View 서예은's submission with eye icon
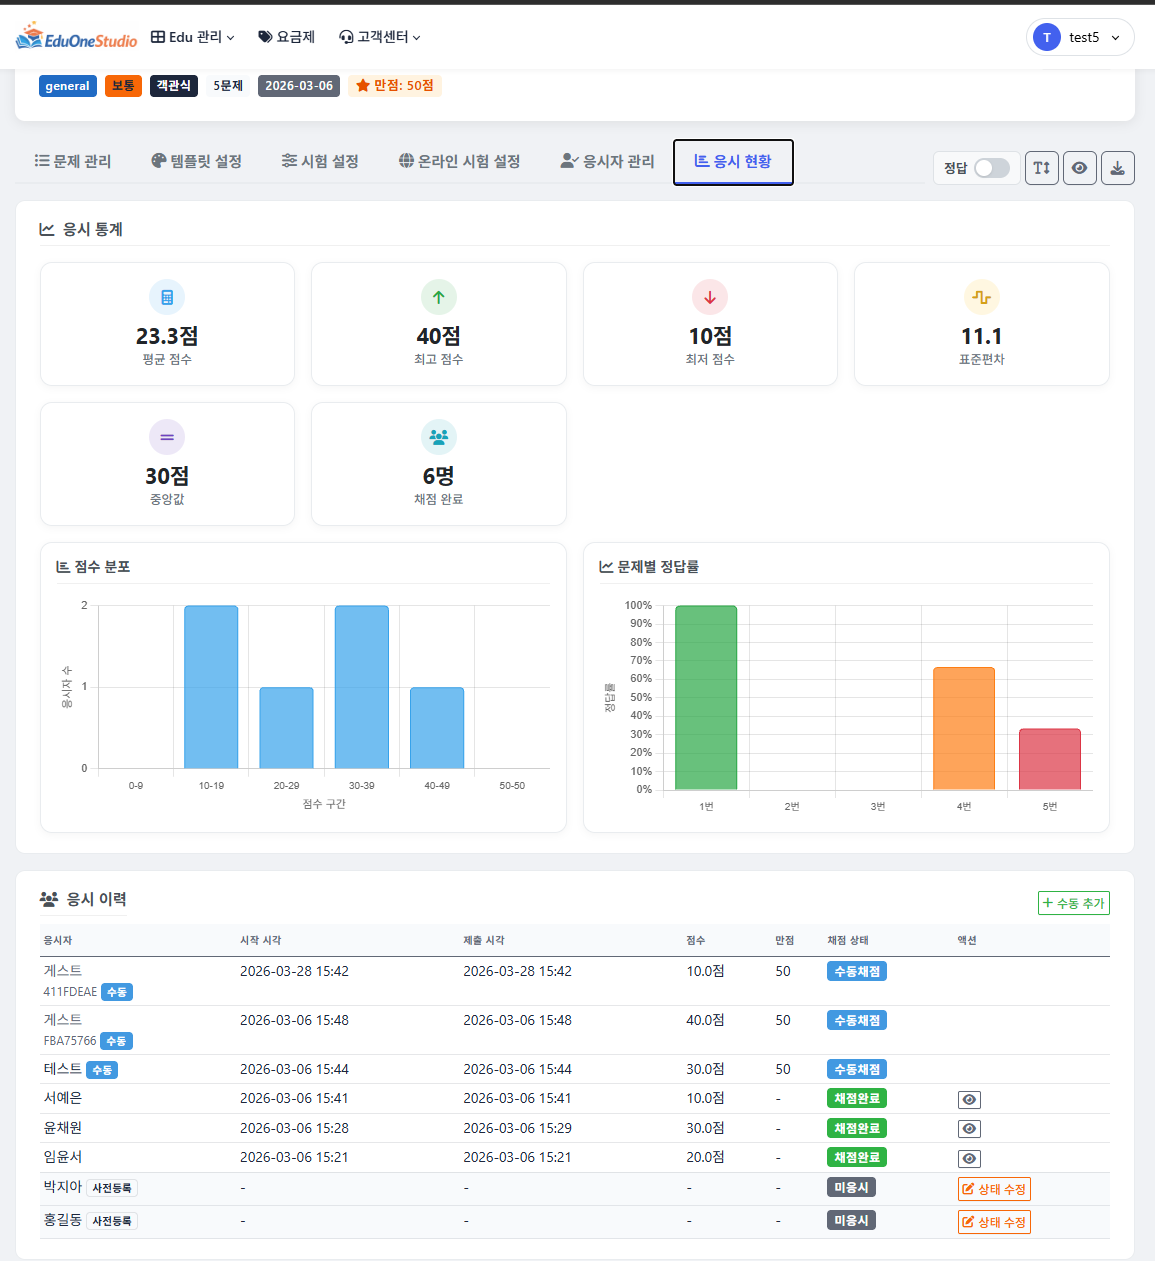Viewport: 1155px width, 1261px height. (x=968, y=1100)
